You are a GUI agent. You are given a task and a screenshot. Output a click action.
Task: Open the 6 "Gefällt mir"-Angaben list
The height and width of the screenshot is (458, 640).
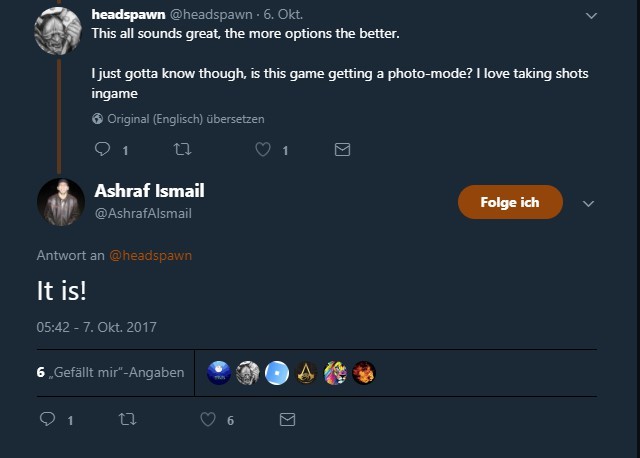tap(110, 372)
